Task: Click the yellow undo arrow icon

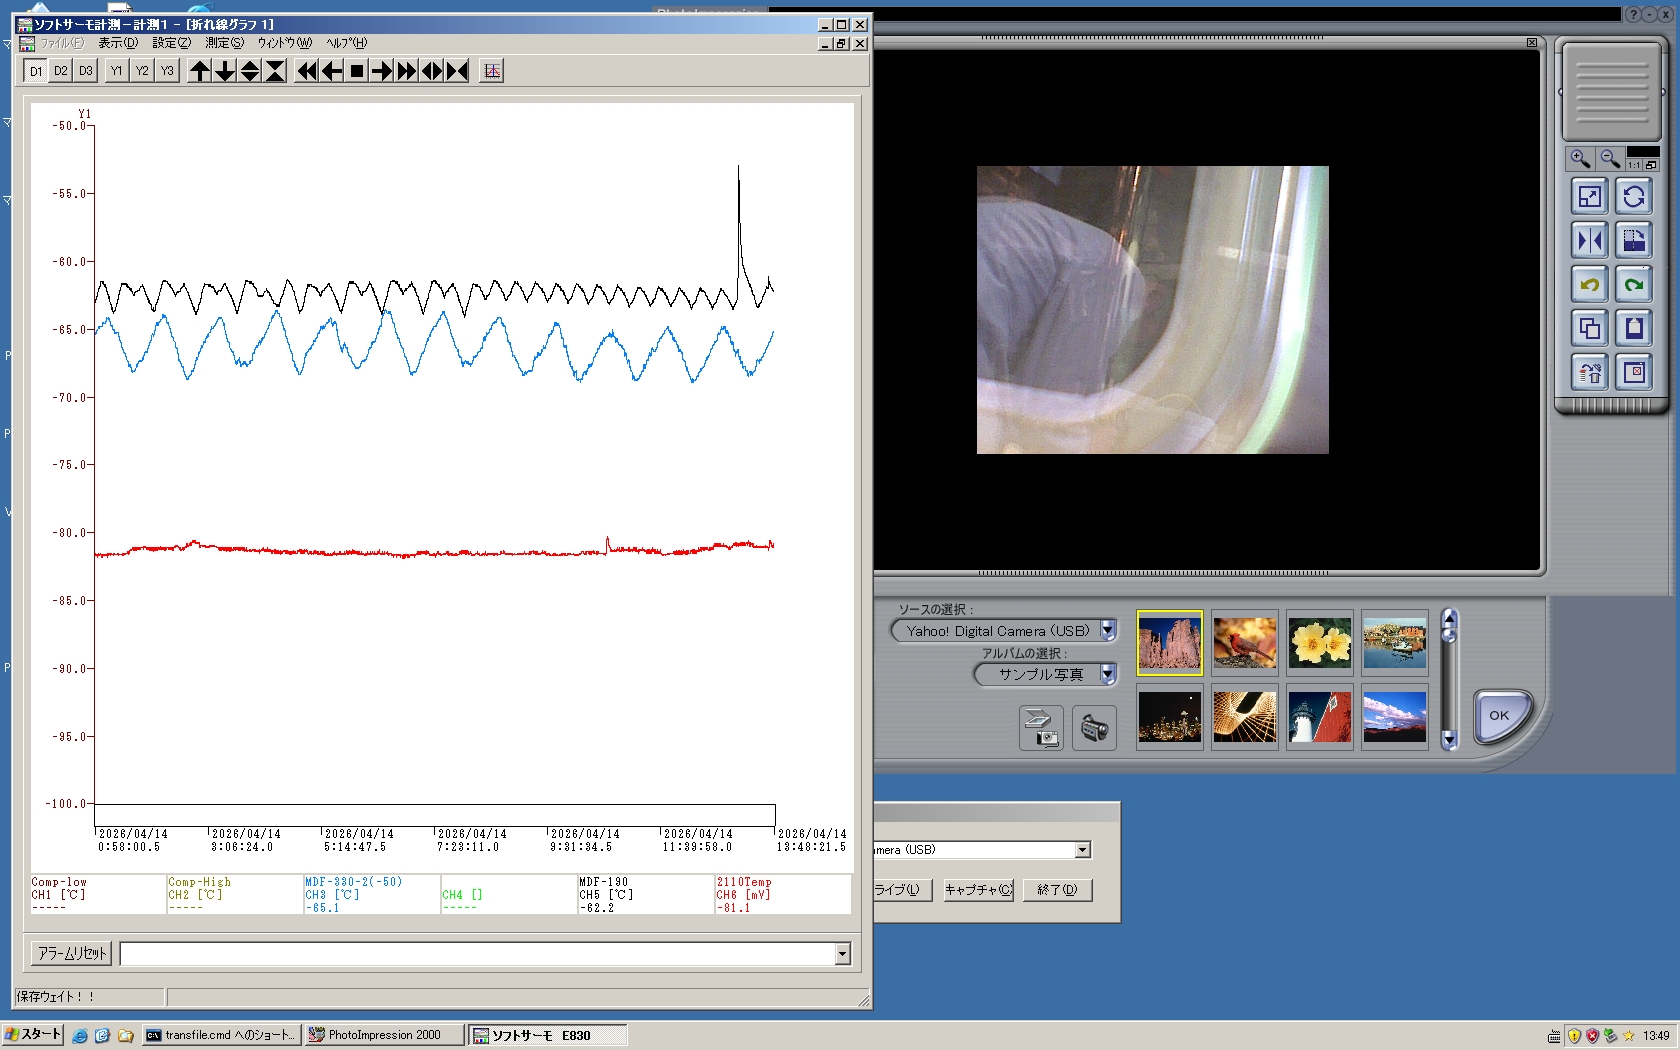Action: (1589, 285)
